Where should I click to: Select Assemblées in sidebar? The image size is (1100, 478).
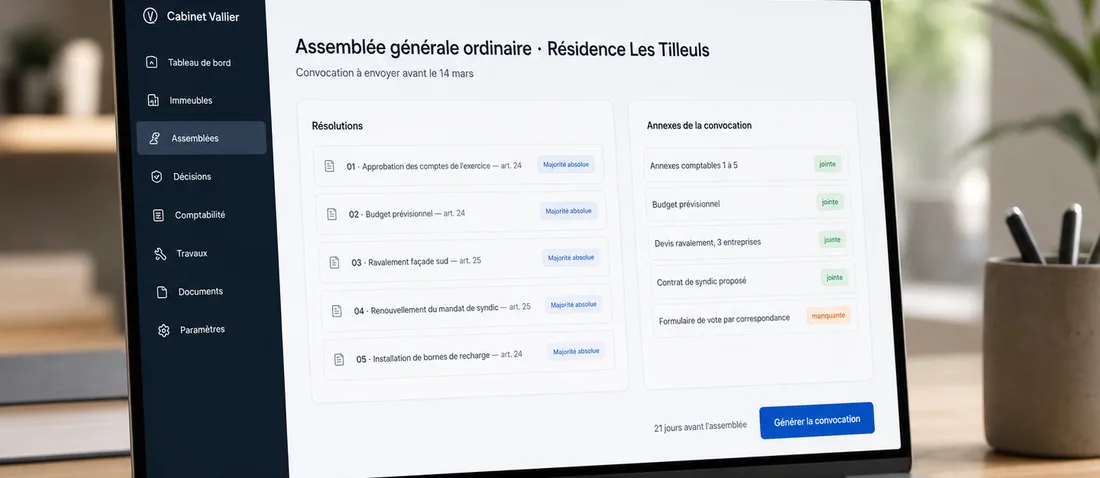pyautogui.click(x=202, y=138)
